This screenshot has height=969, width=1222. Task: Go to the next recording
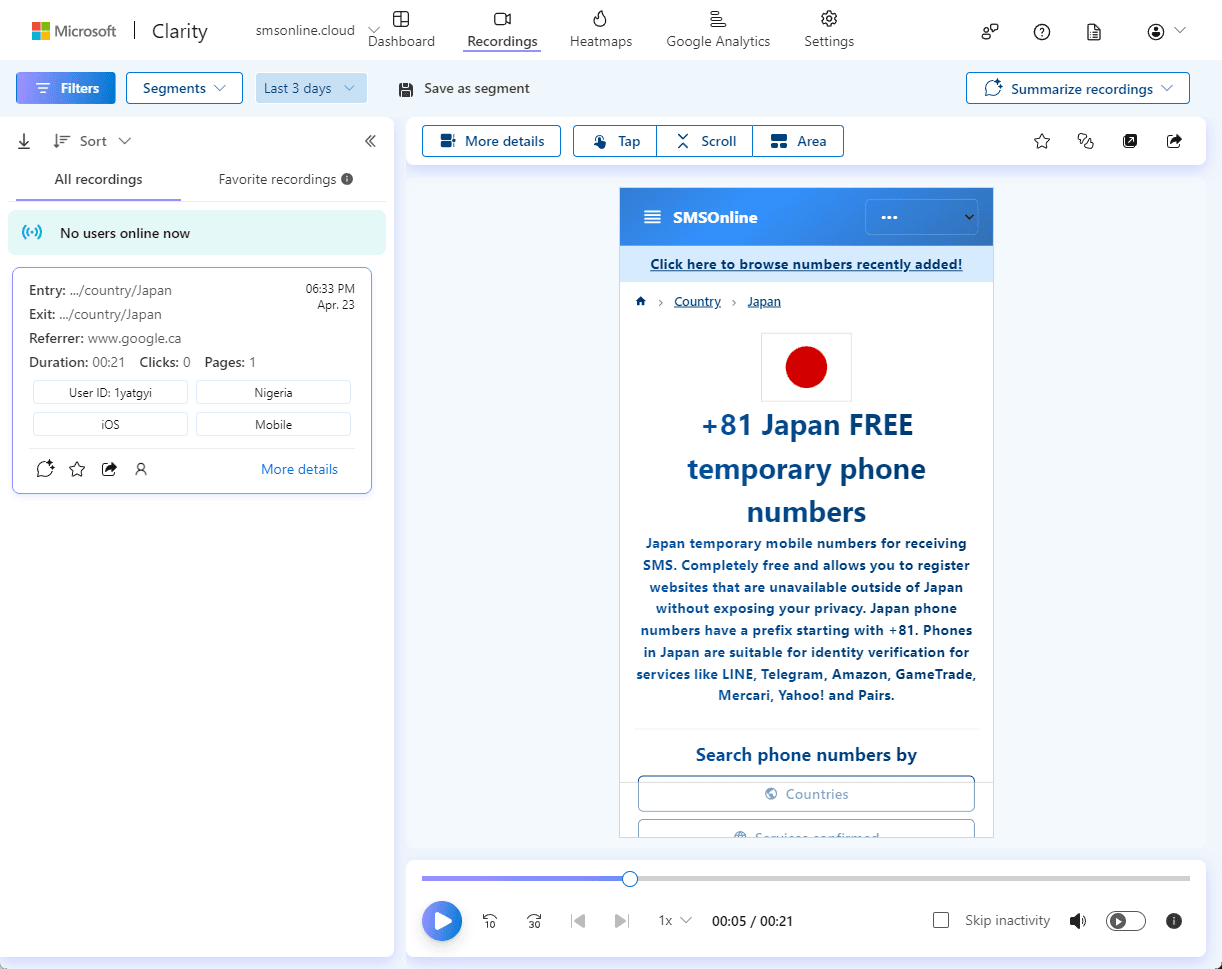coord(622,921)
